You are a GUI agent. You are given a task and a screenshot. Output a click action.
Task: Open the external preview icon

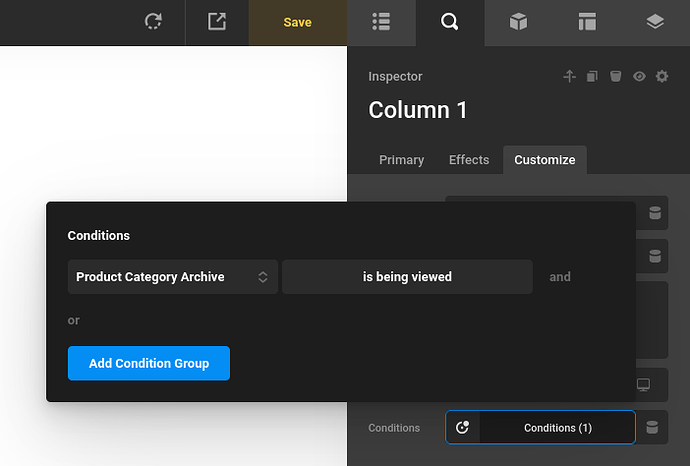[217, 22]
